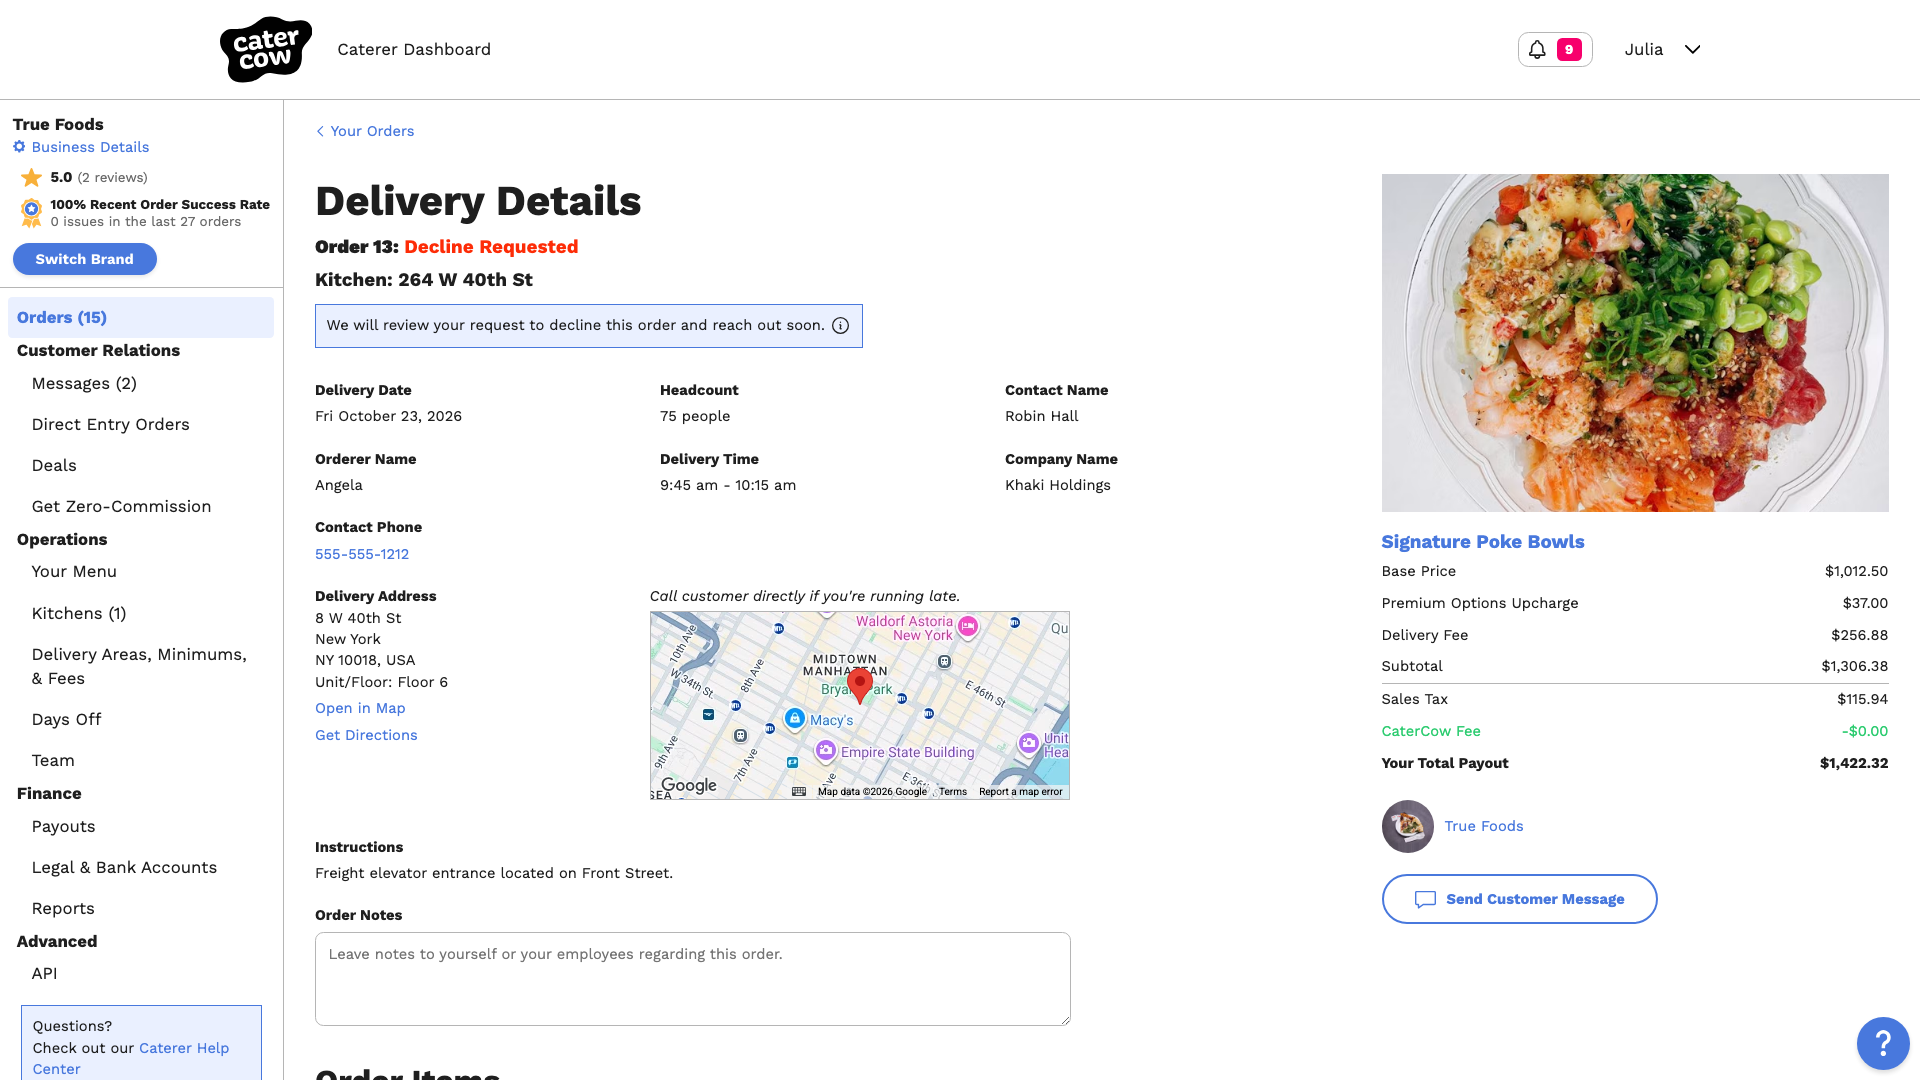The width and height of the screenshot is (1920, 1080).
Task: Open the Signature Poke Bowls photo
Action: click(1635, 343)
